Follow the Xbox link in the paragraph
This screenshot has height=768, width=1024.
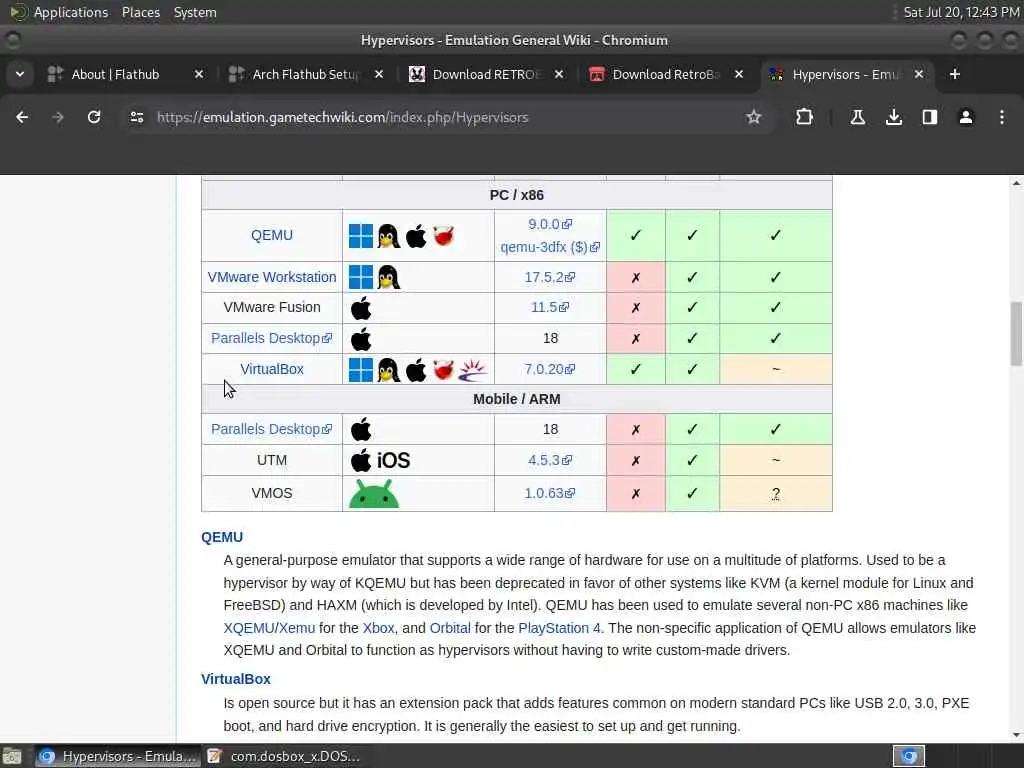379,628
